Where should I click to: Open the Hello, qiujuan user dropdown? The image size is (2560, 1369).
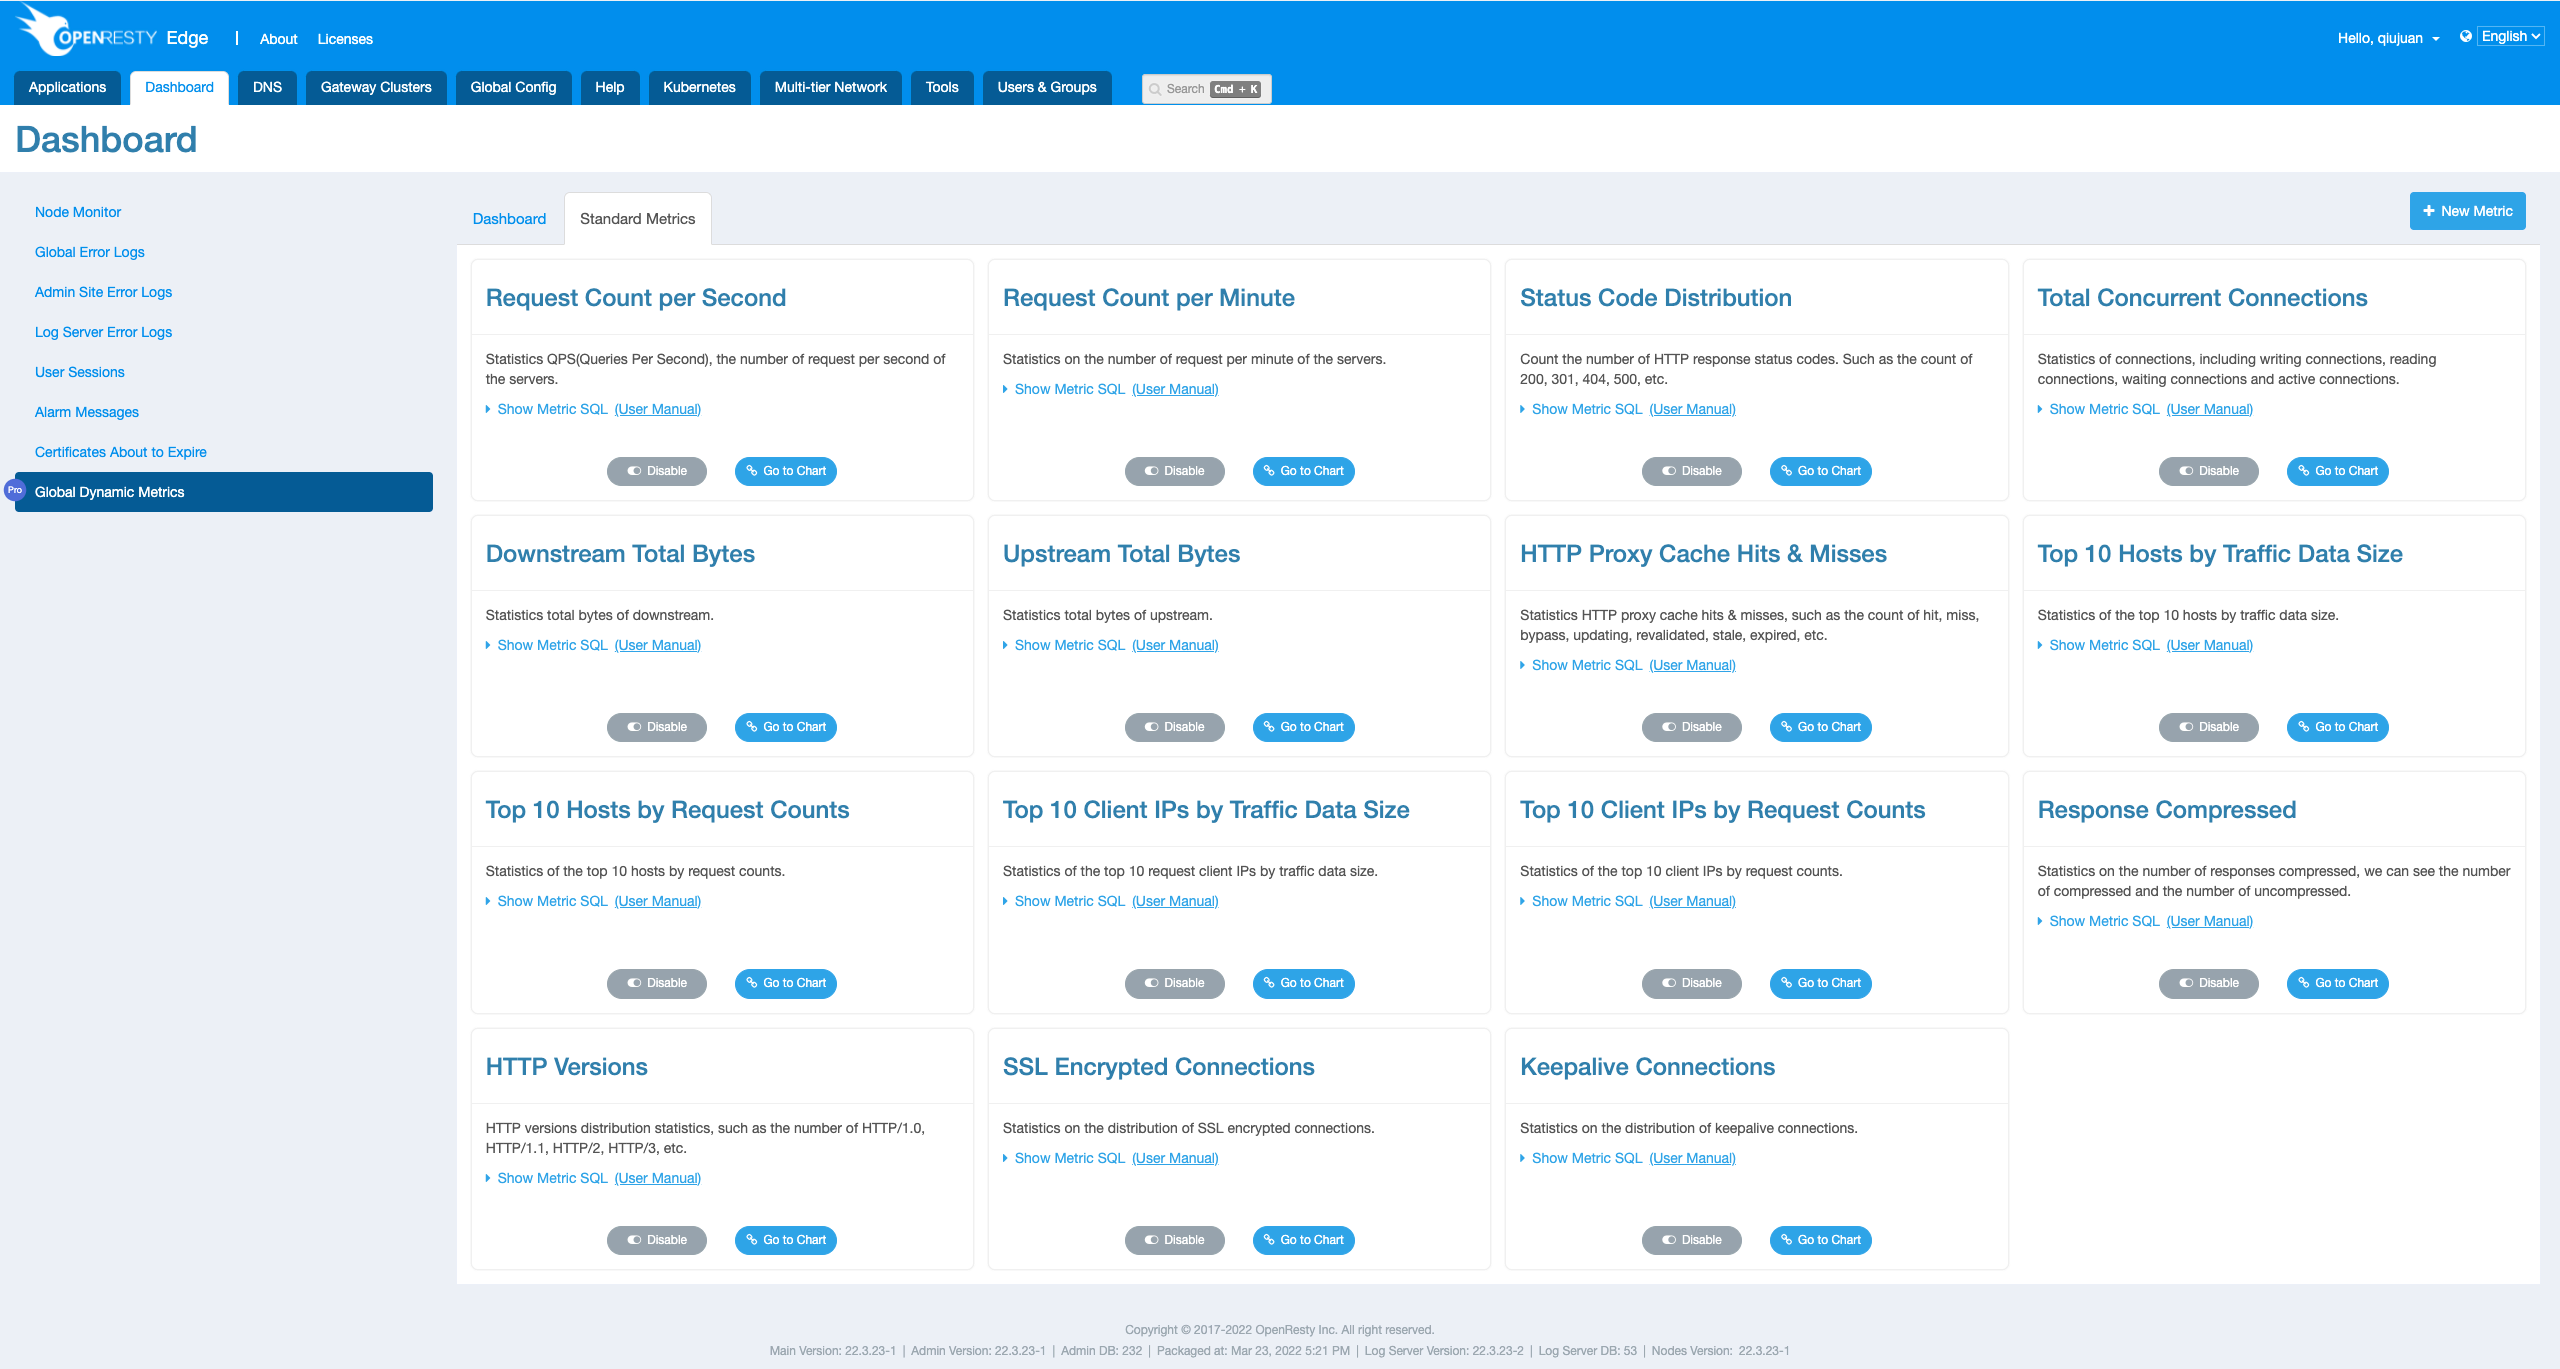2388,38
